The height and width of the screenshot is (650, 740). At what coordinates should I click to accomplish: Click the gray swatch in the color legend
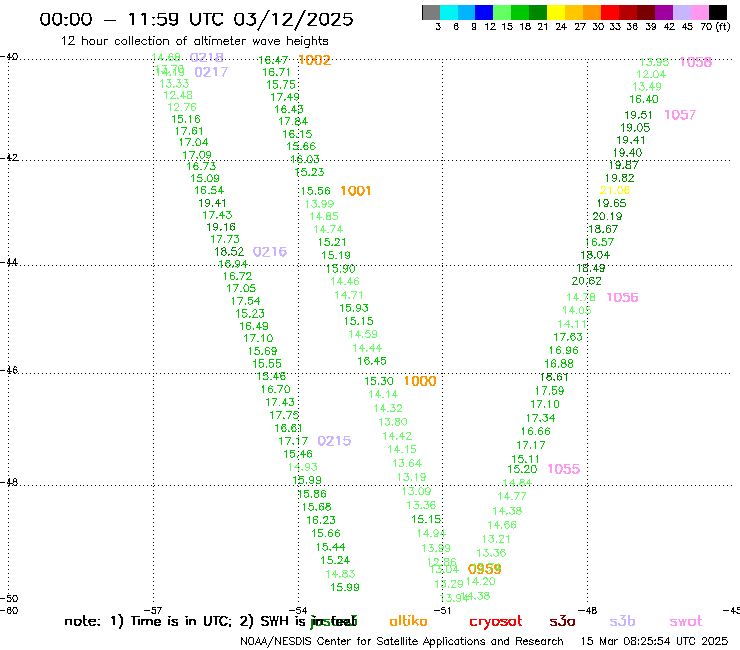(x=431, y=12)
